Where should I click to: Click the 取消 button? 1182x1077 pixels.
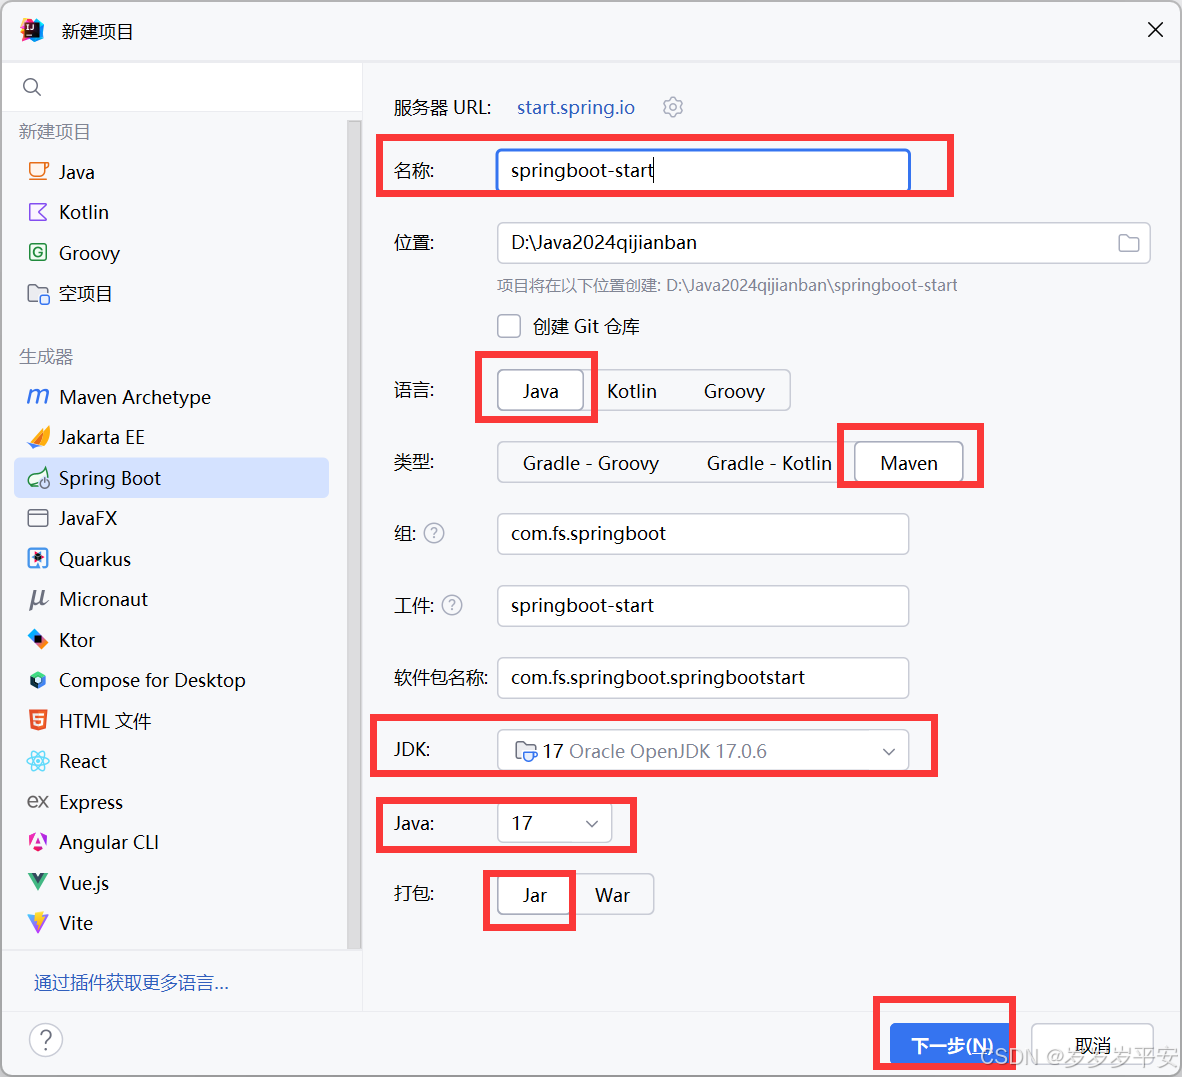tap(1092, 1045)
